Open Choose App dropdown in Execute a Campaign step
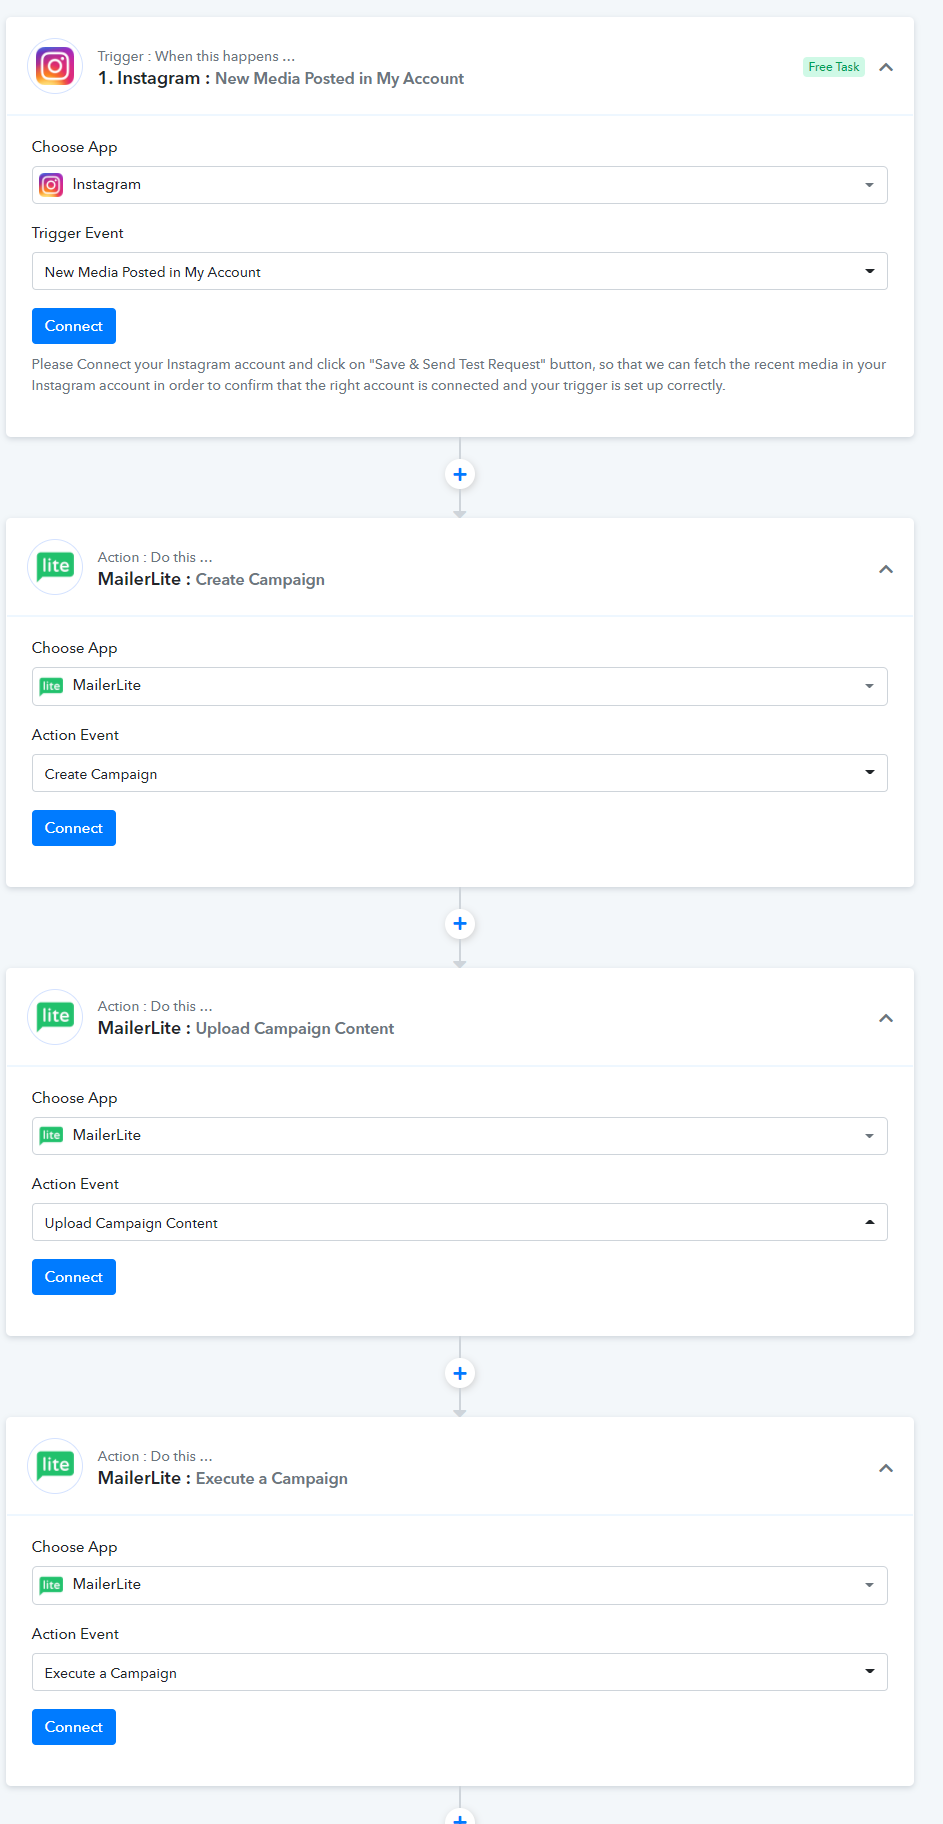The image size is (943, 1824). point(460,1585)
